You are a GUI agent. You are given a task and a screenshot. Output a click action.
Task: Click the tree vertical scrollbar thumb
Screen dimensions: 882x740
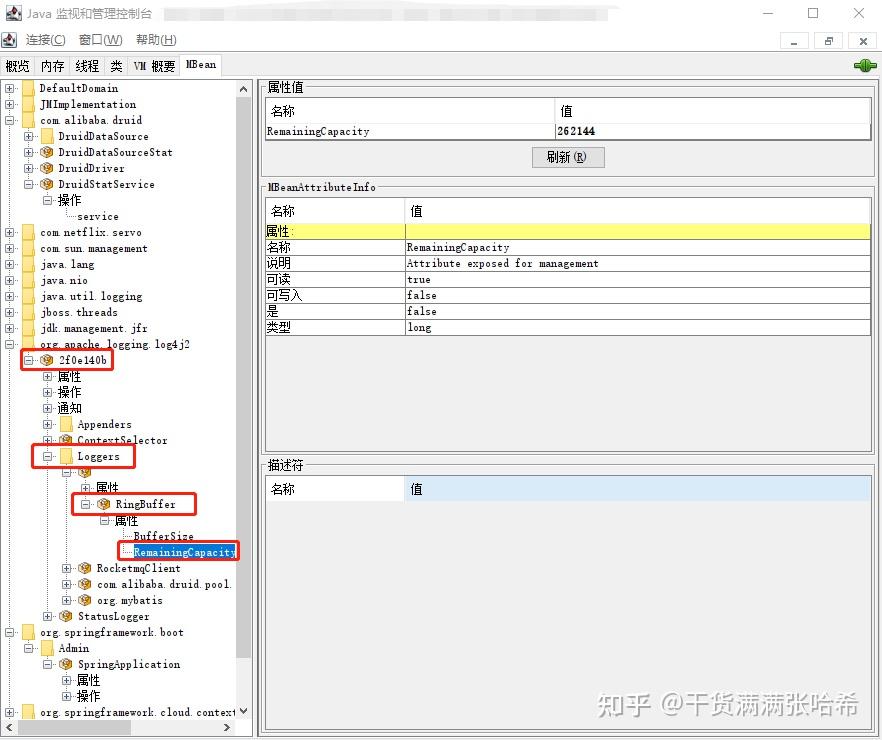pos(243,377)
